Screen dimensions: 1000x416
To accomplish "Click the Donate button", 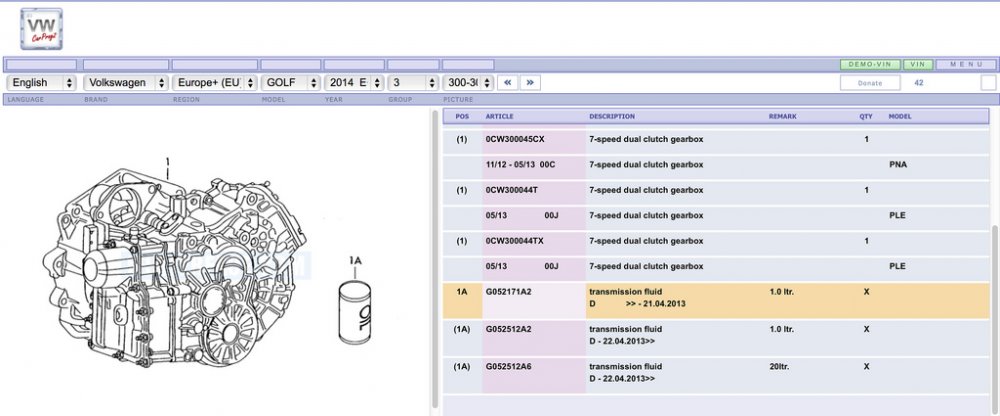I will click(x=870, y=83).
